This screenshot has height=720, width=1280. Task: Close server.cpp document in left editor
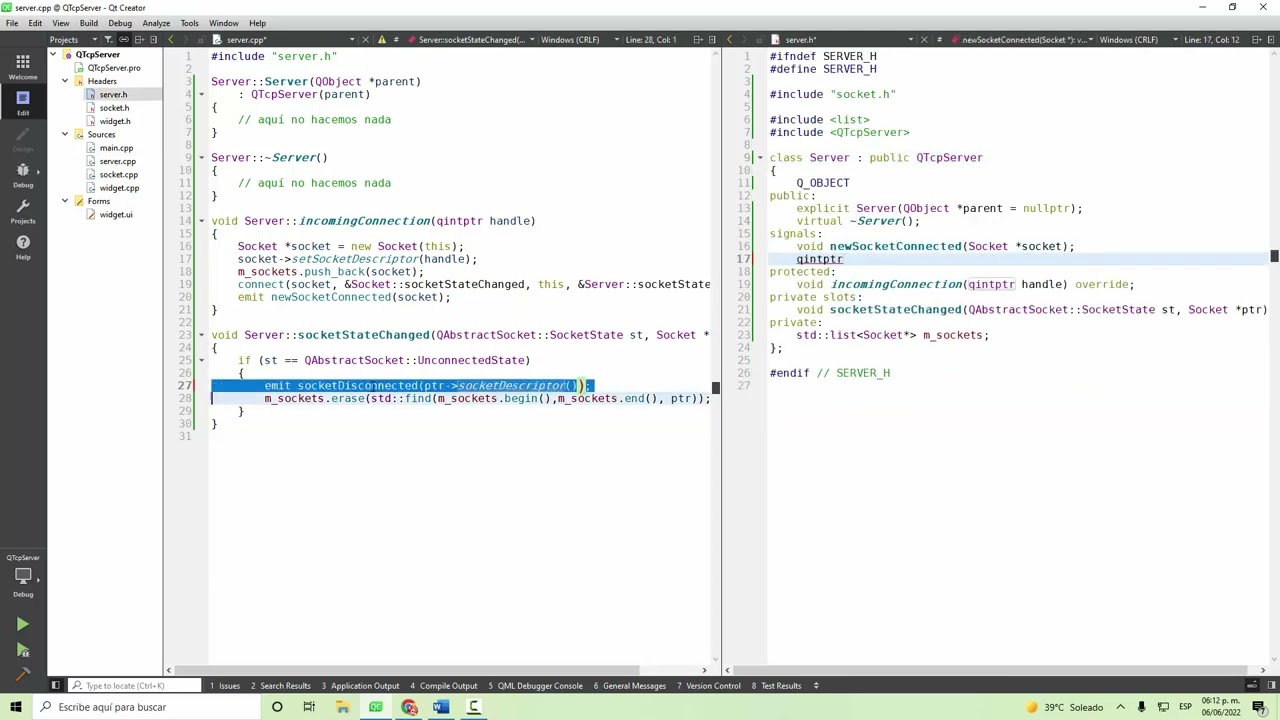pyautogui.click(x=365, y=40)
